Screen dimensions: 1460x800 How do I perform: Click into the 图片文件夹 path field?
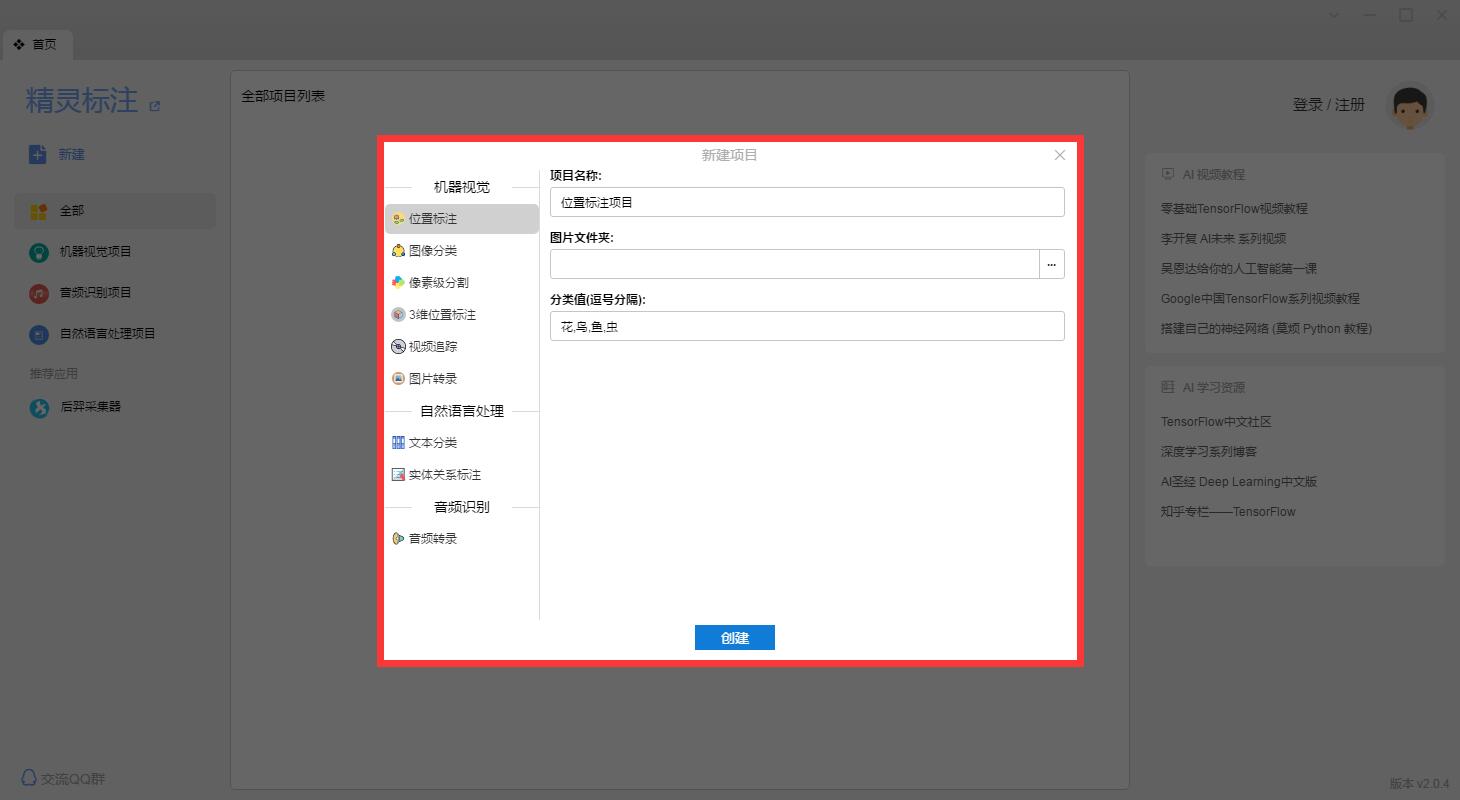tap(794, 264)
